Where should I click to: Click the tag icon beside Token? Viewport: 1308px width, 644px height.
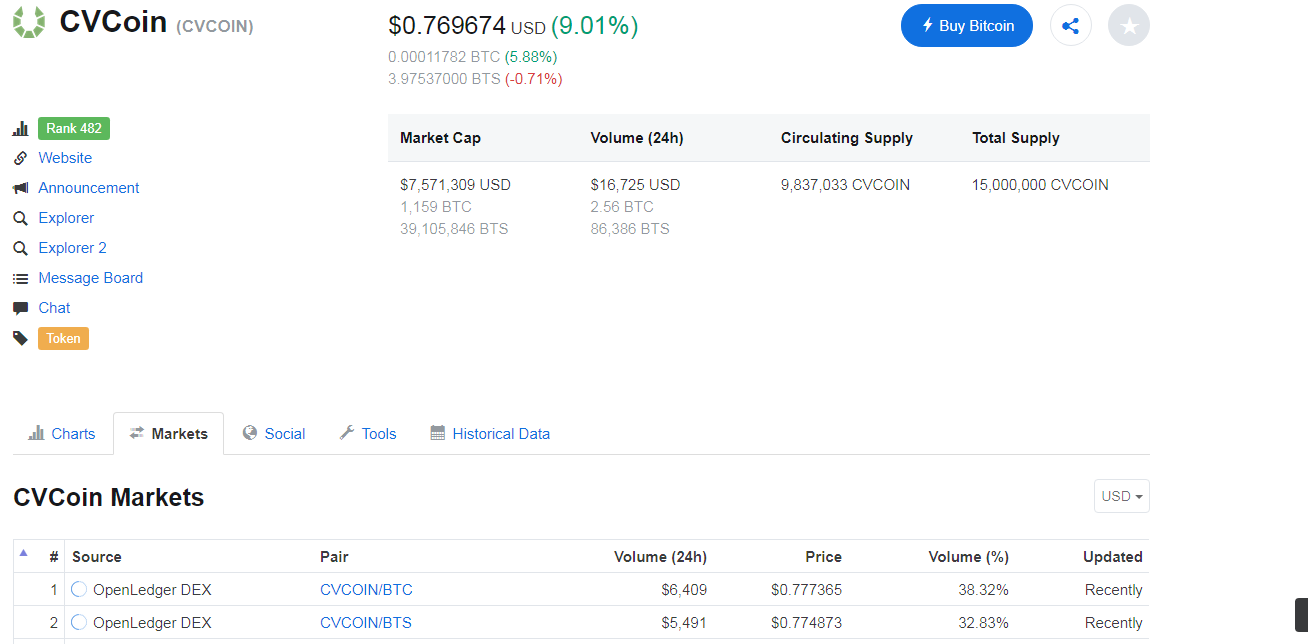(20, 338)
